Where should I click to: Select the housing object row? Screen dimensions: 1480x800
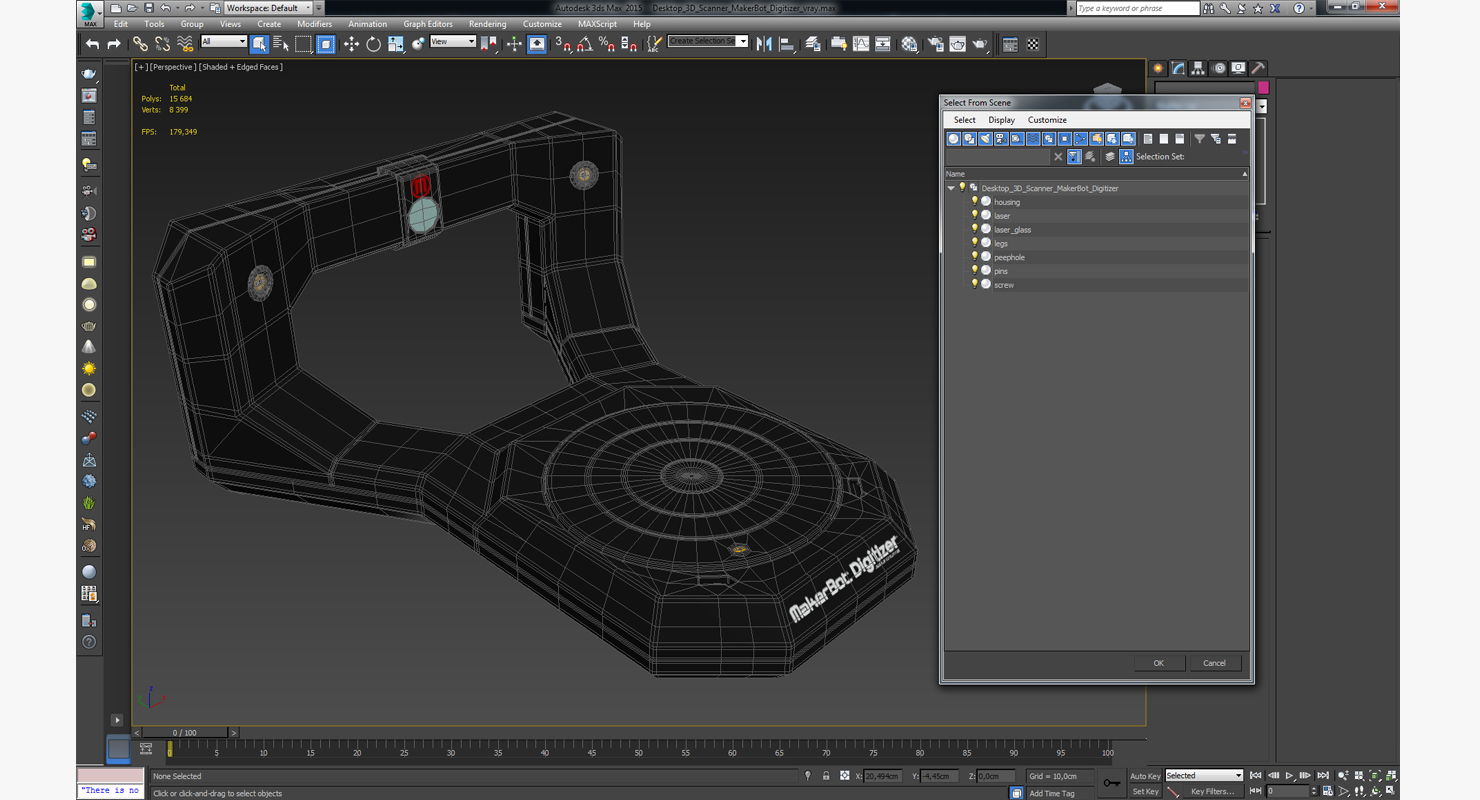coord(1098,202)
